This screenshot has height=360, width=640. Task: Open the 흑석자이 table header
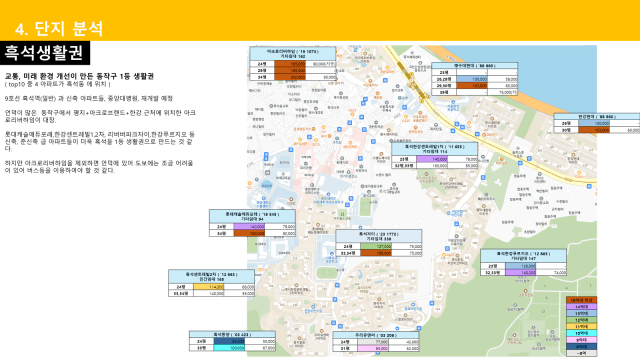[x=378, y=236]
